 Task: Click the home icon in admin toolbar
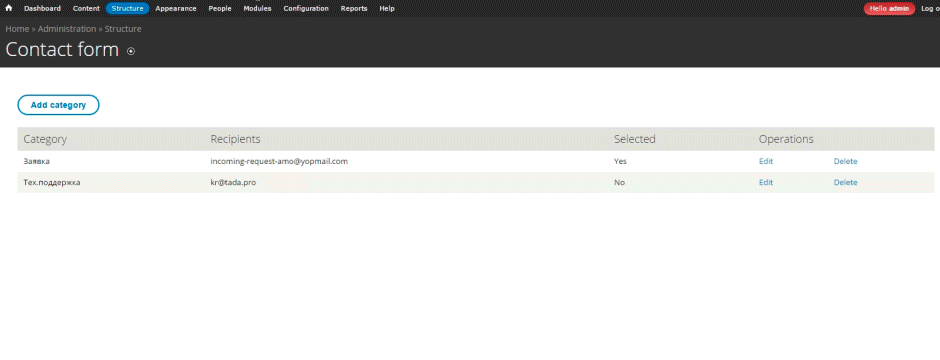pos(8,8)
